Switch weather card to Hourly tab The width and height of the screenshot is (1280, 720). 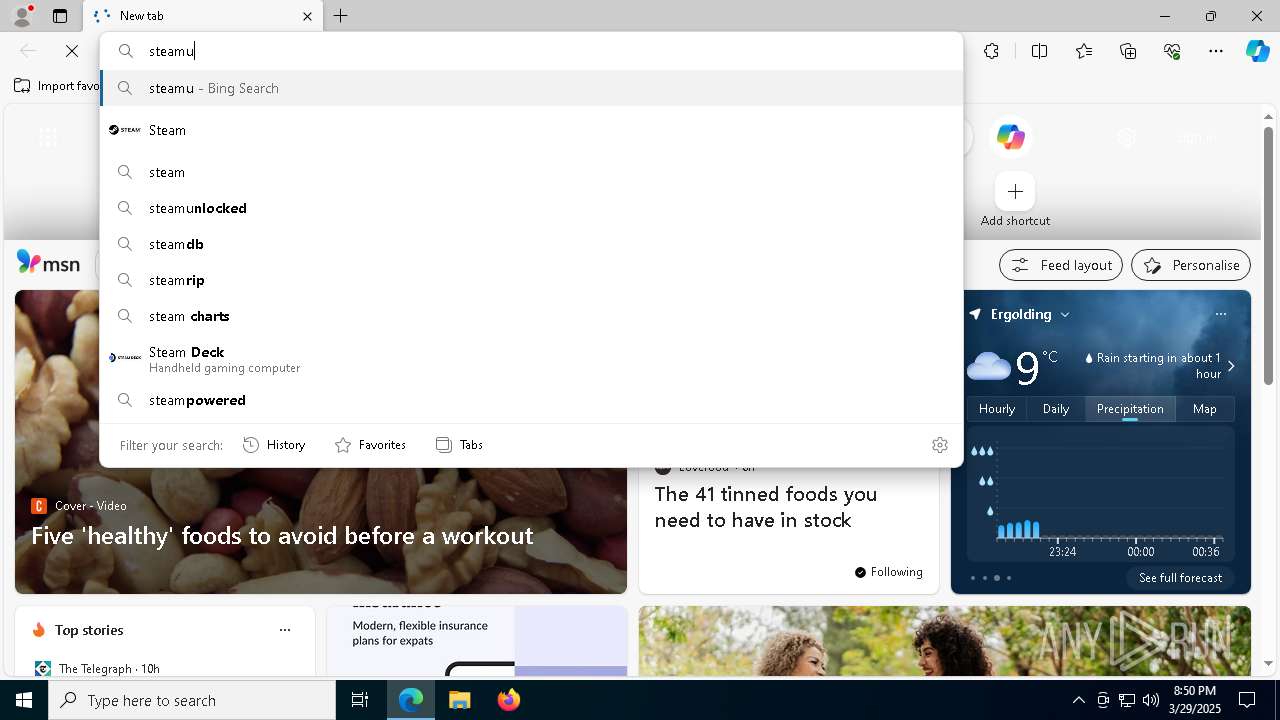pos(997,409)
